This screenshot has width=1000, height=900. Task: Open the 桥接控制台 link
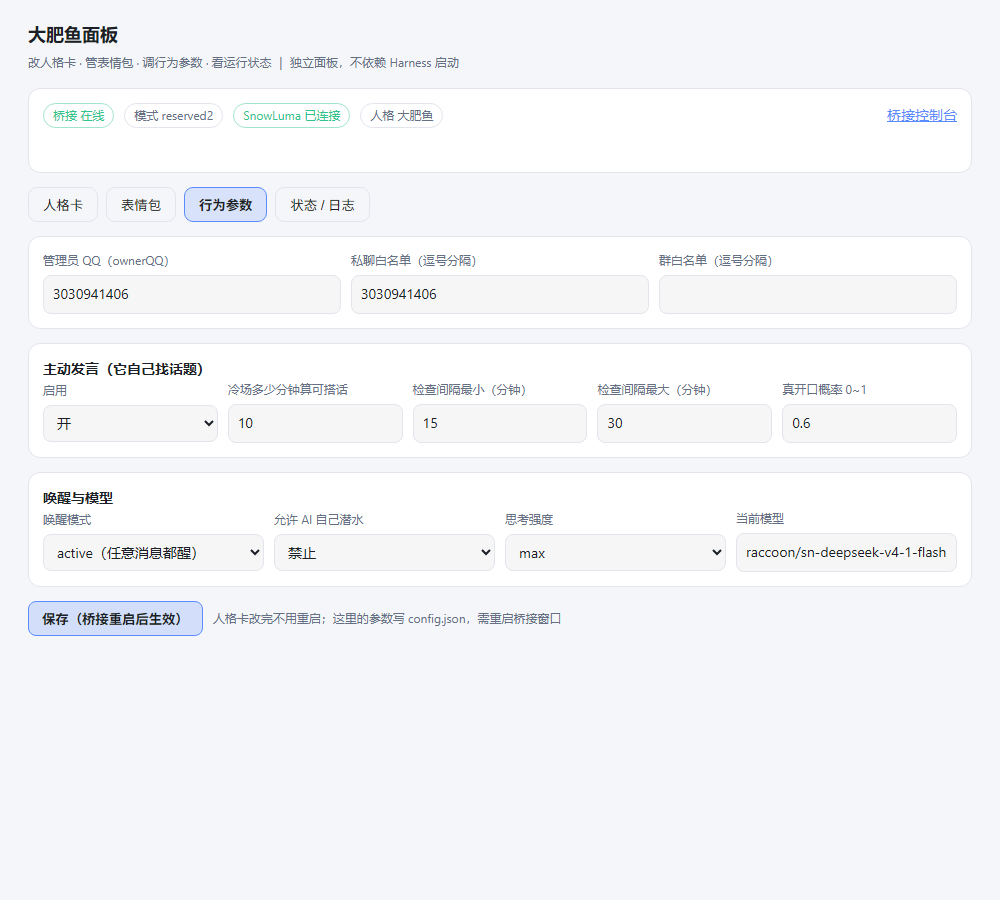922,115
